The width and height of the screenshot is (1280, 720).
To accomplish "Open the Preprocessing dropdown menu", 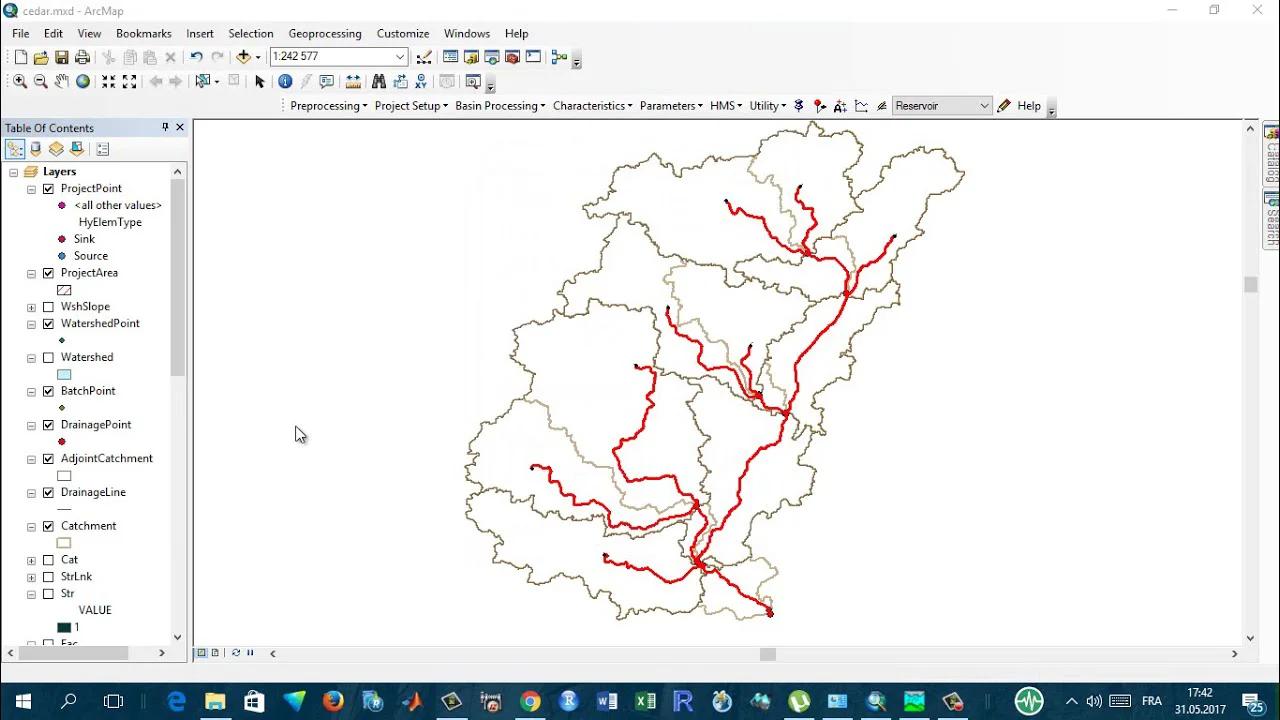I will tap(329, 106).
